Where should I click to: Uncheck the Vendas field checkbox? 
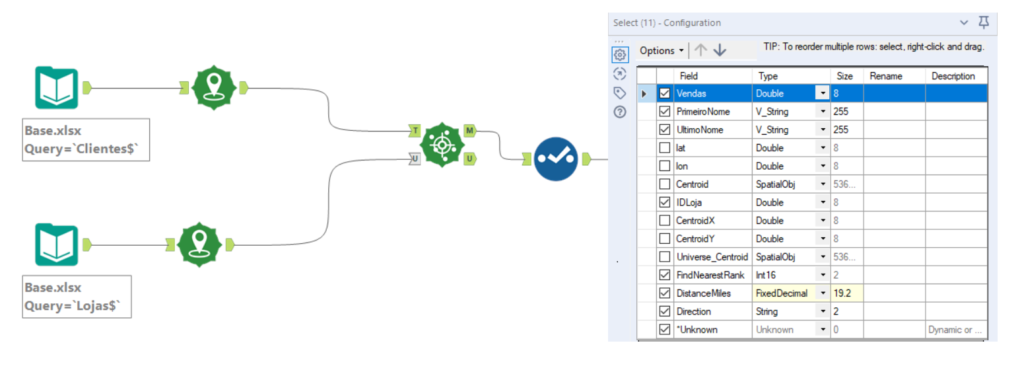coord(665,93)
